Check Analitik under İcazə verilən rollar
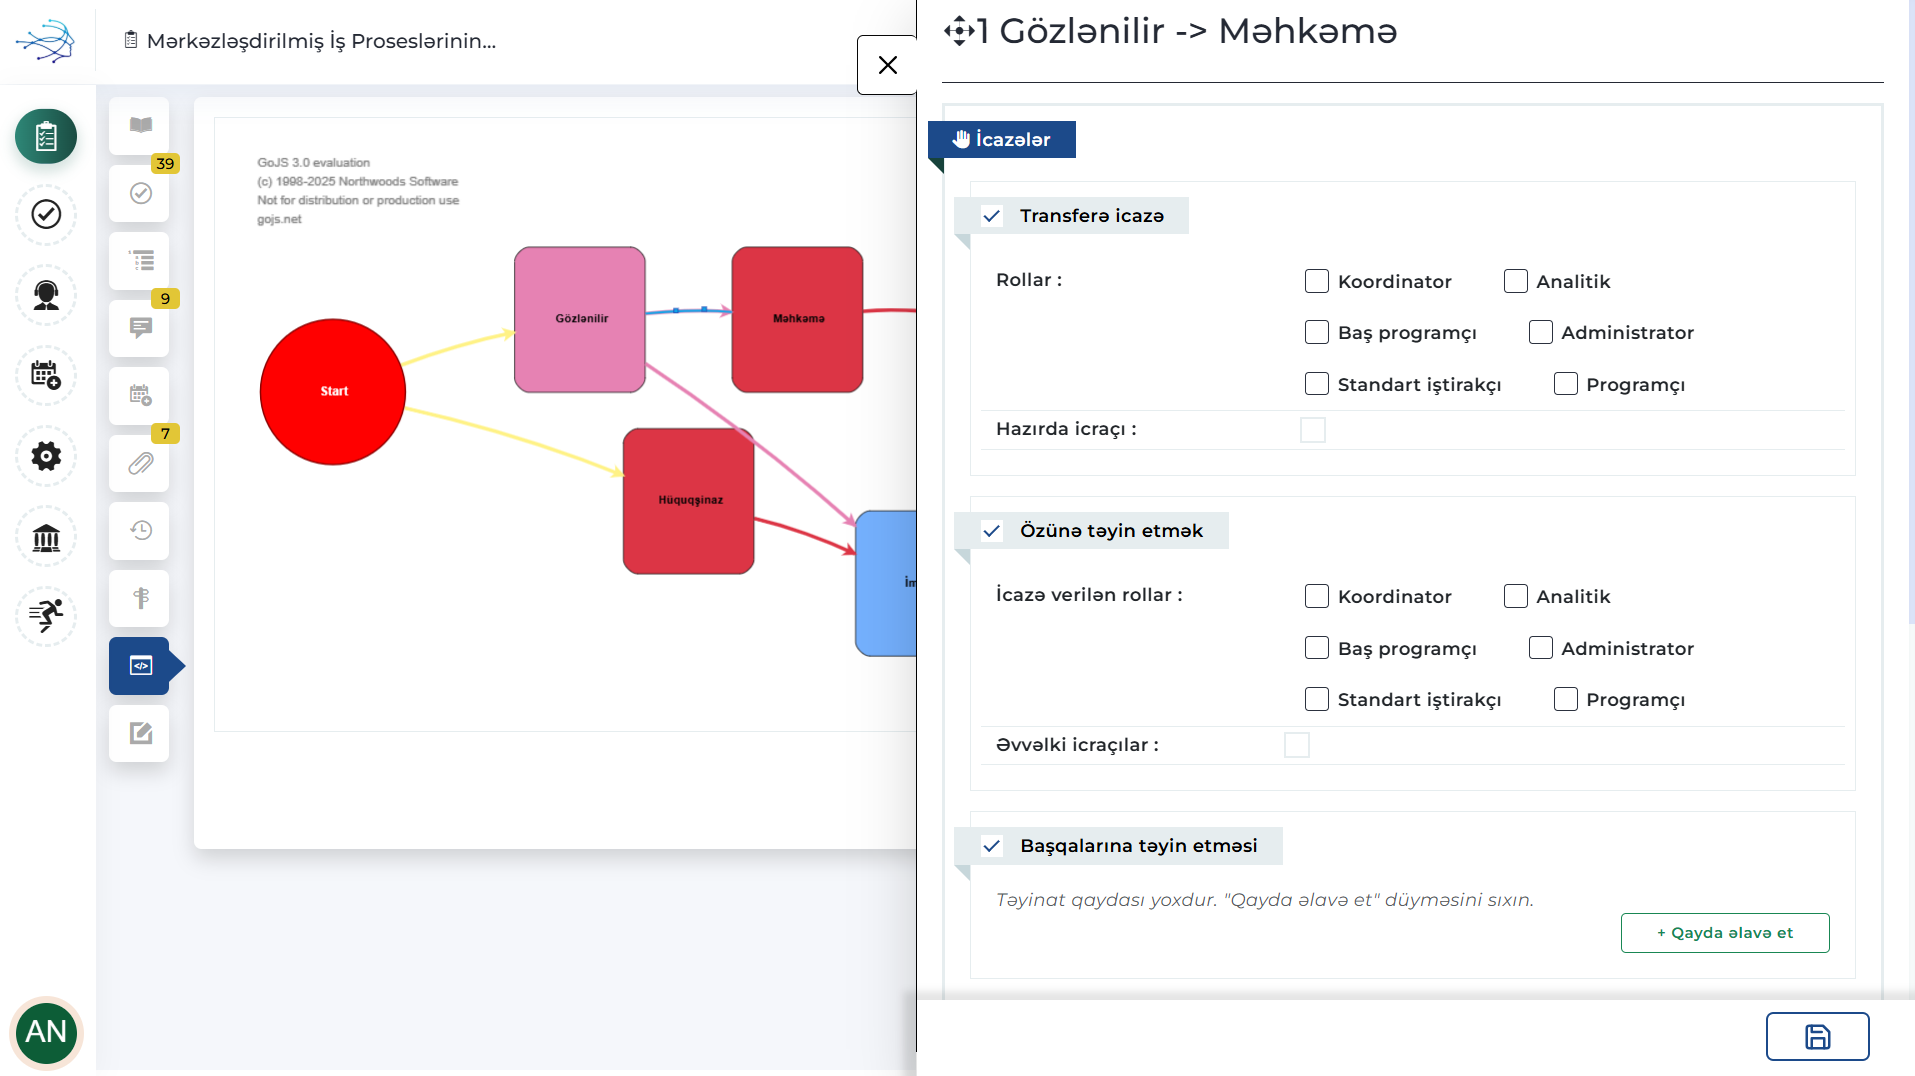 coord(1516,596)
